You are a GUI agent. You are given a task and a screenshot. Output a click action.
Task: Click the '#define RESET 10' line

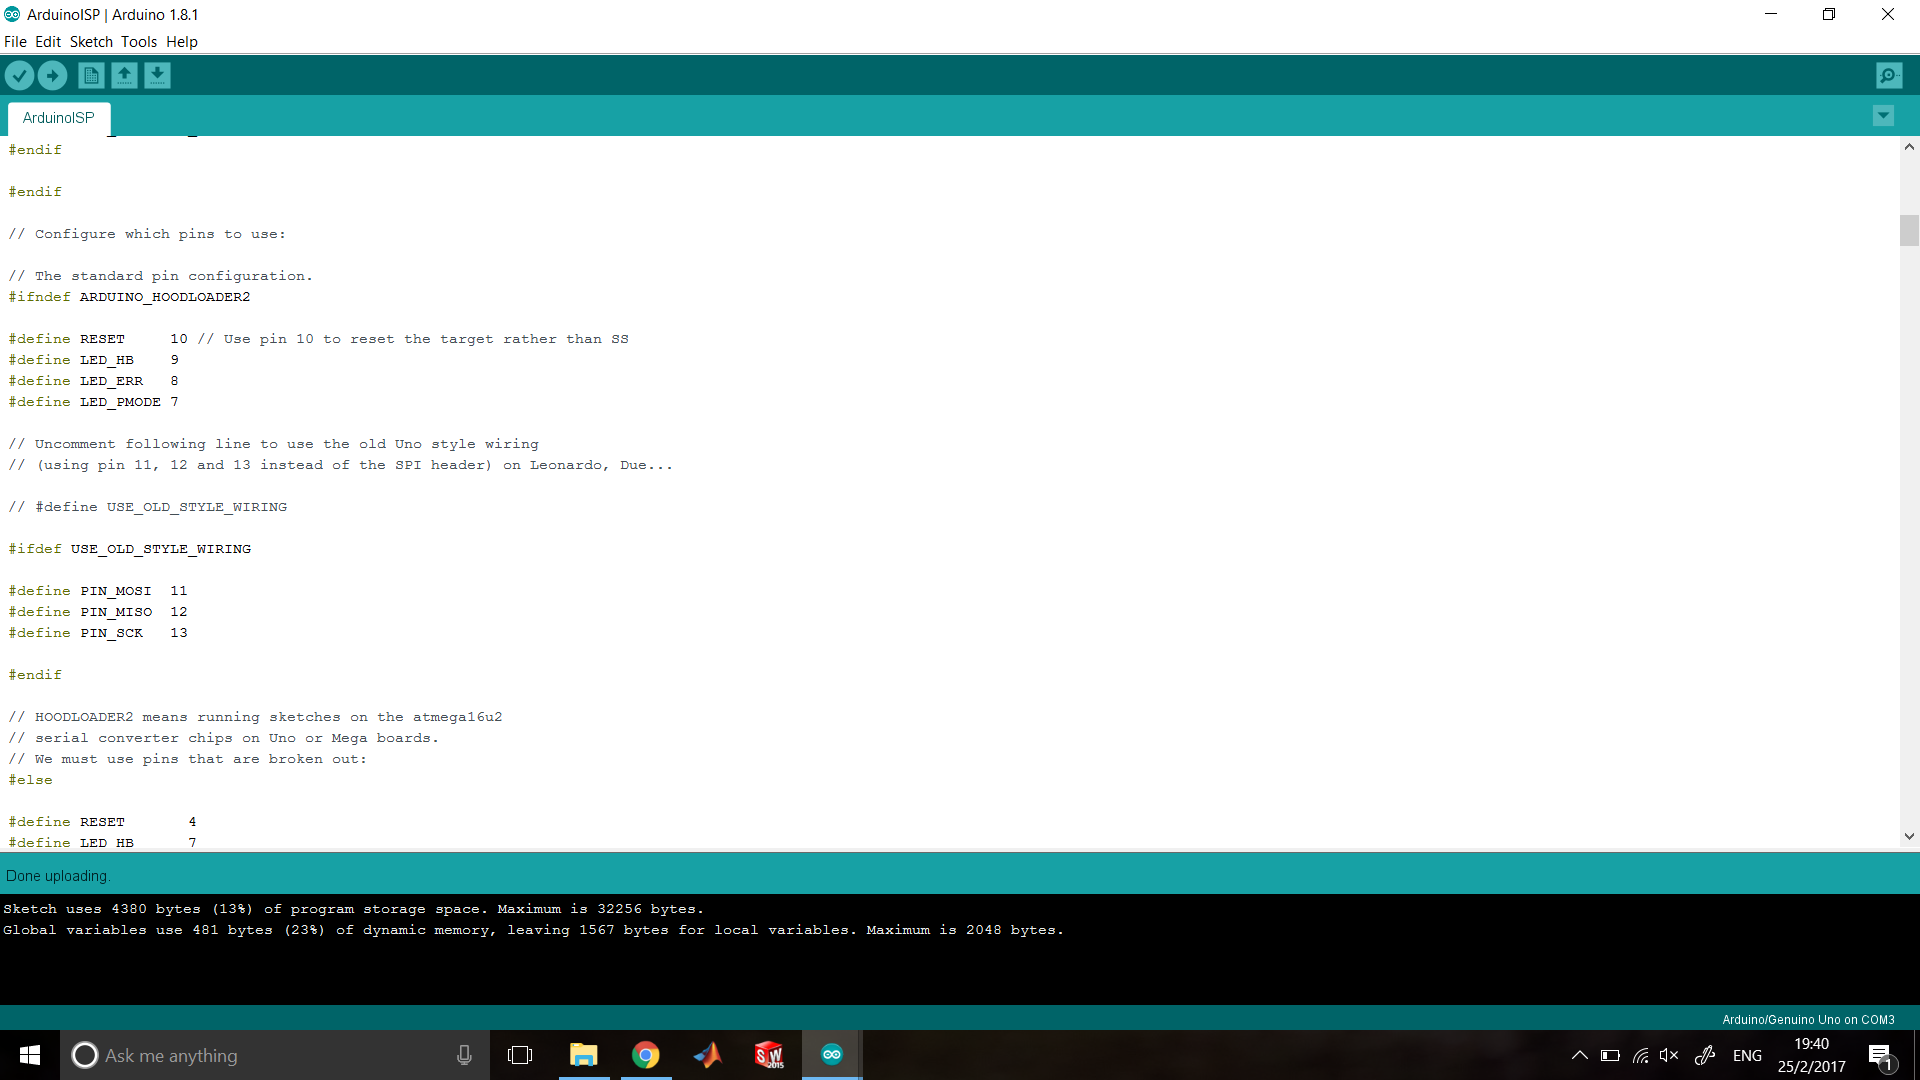pos(318,339)
